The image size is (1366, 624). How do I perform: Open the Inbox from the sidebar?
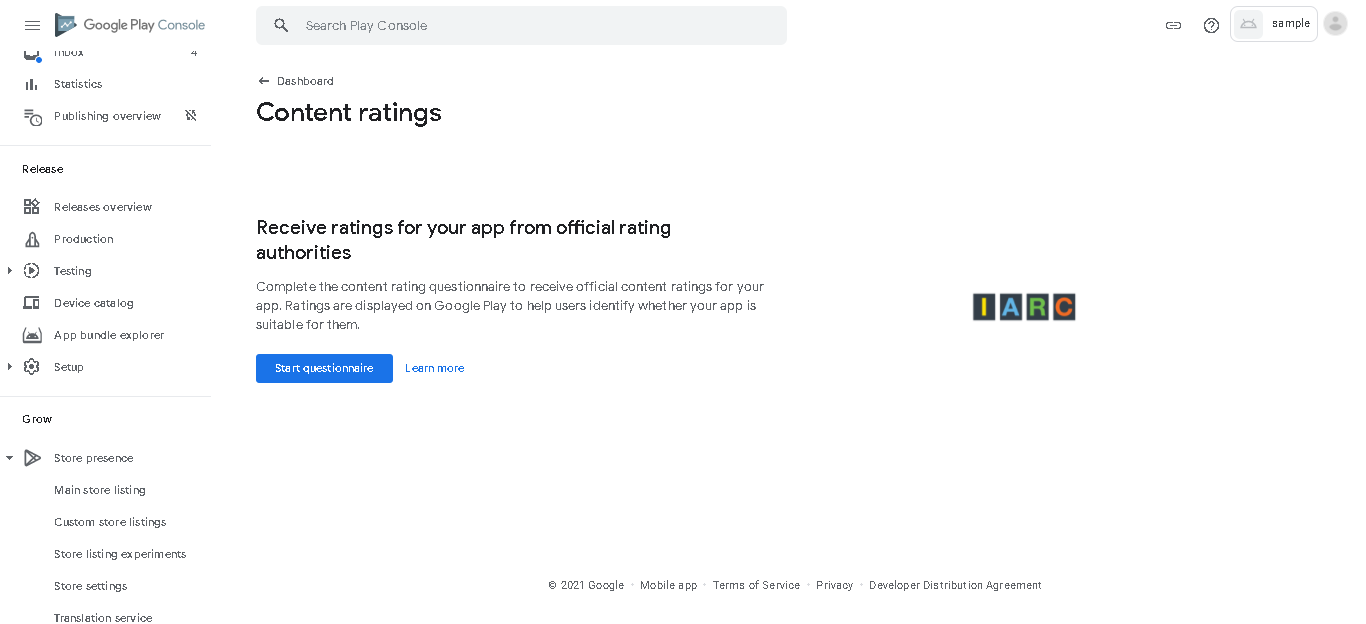click(71, 52)
